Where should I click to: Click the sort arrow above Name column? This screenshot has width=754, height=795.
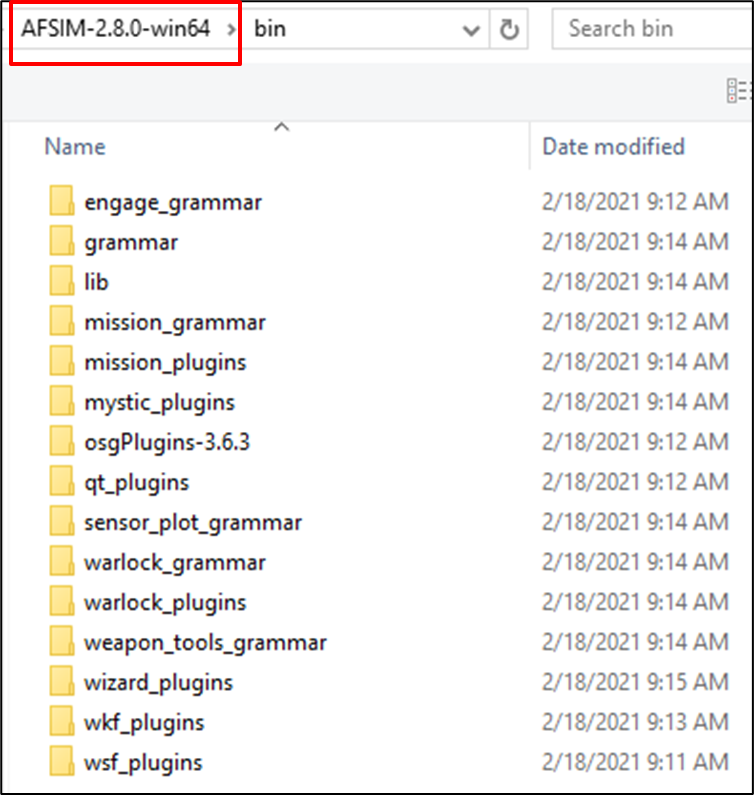282,127
